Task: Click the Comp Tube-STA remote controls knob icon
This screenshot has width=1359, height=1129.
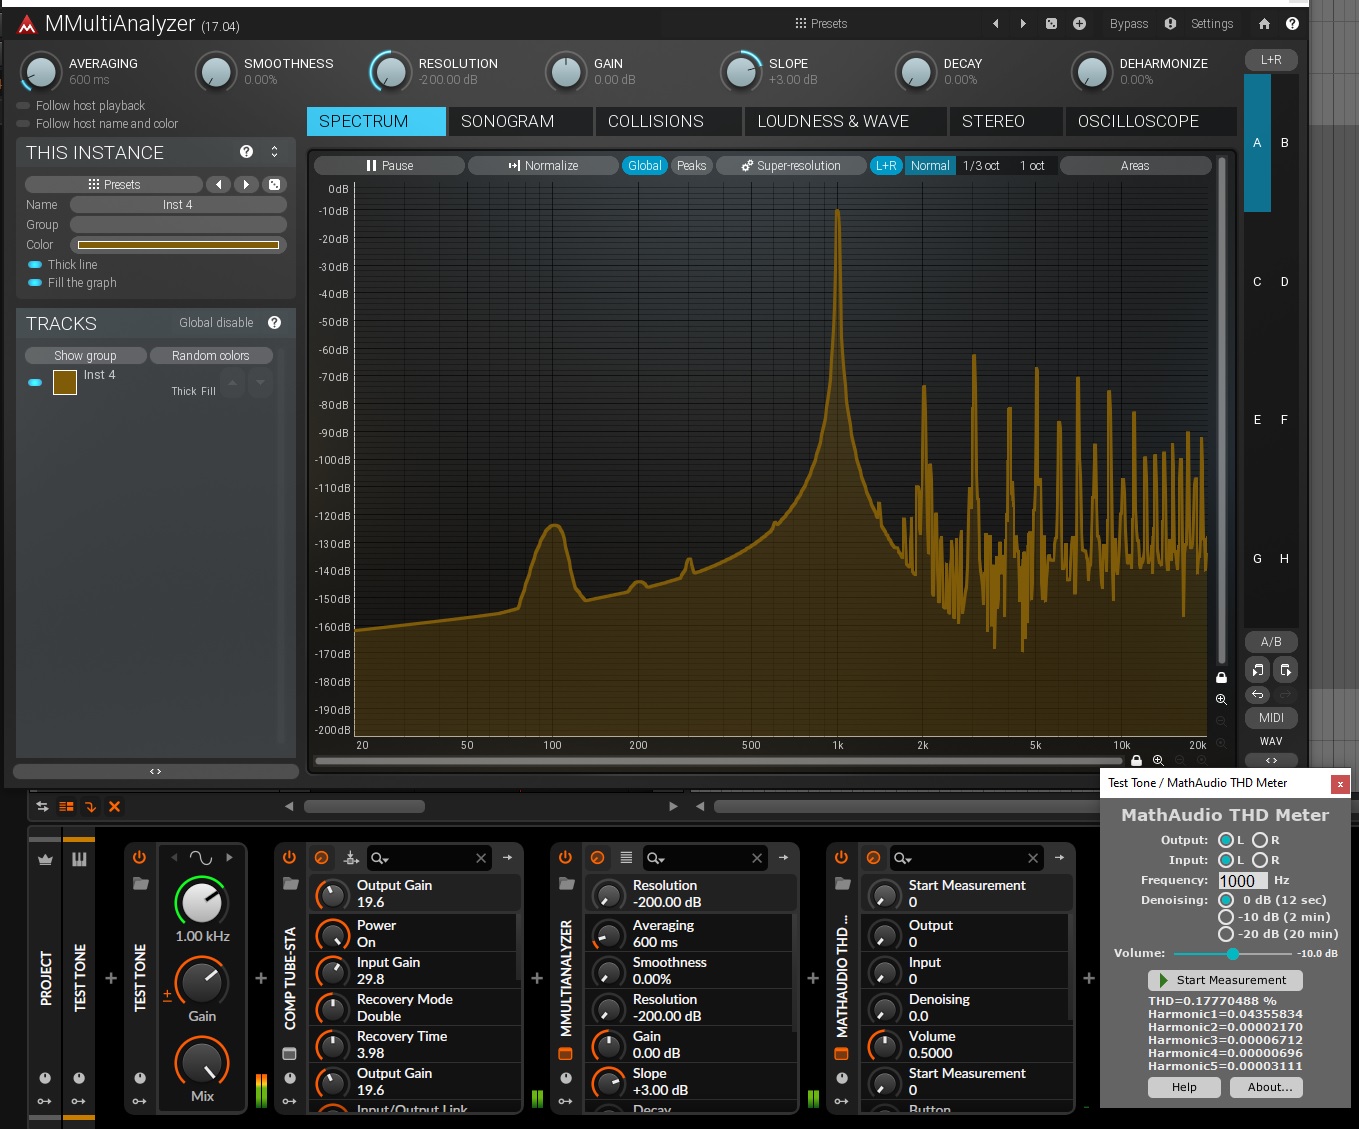Action: point(321,858)
